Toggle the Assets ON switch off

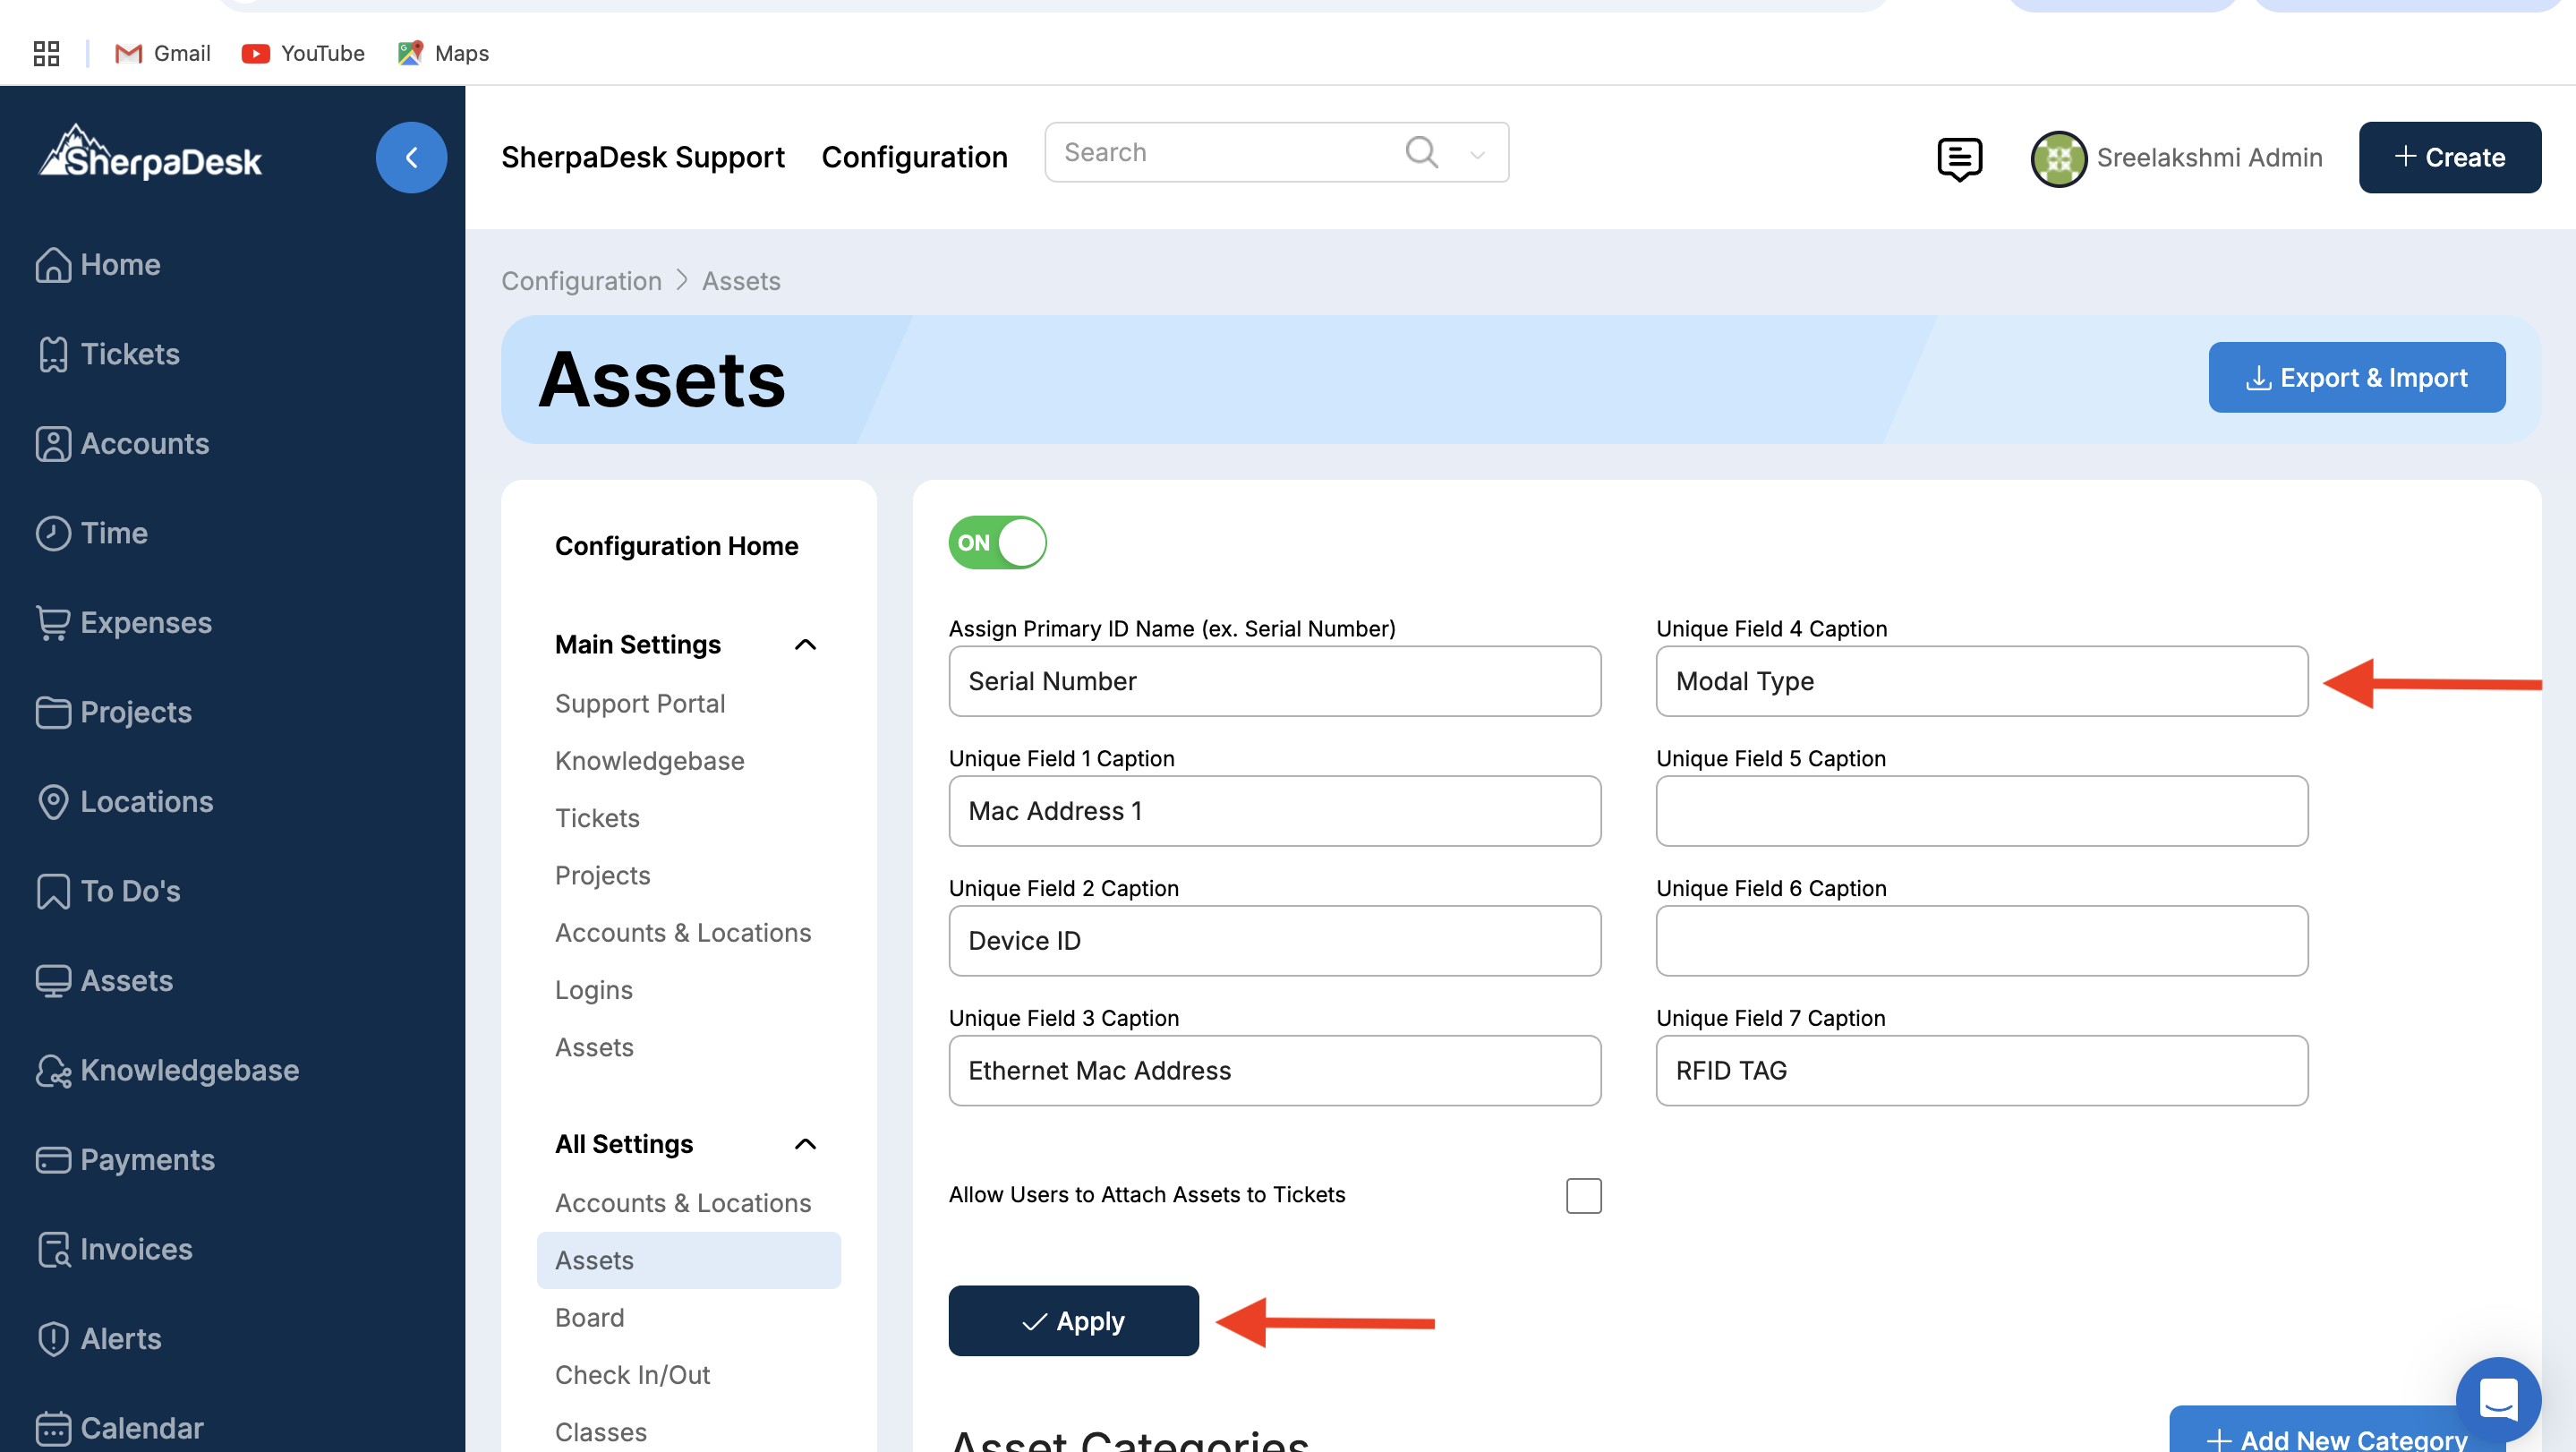coord(997,542)
